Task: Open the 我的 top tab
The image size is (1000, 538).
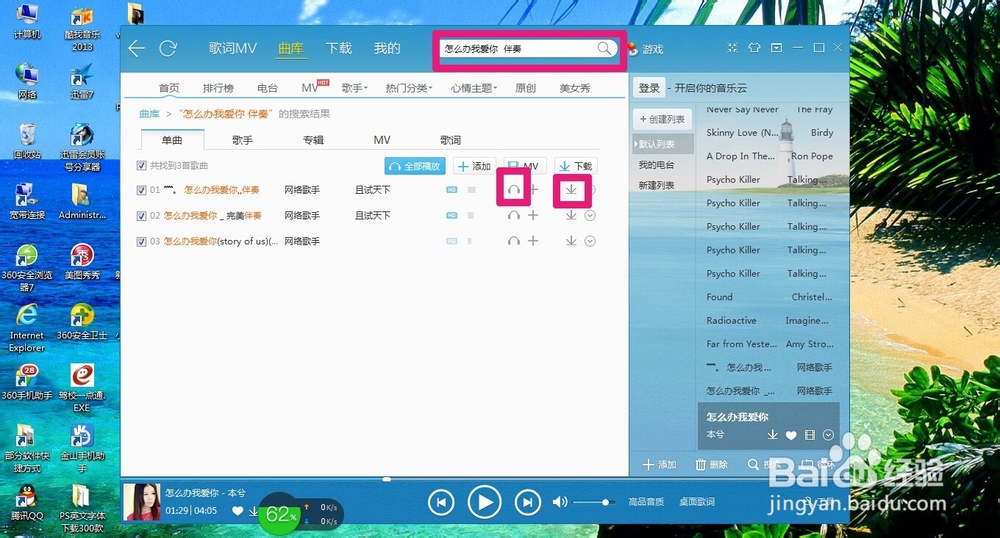Action: click(386, 48)
